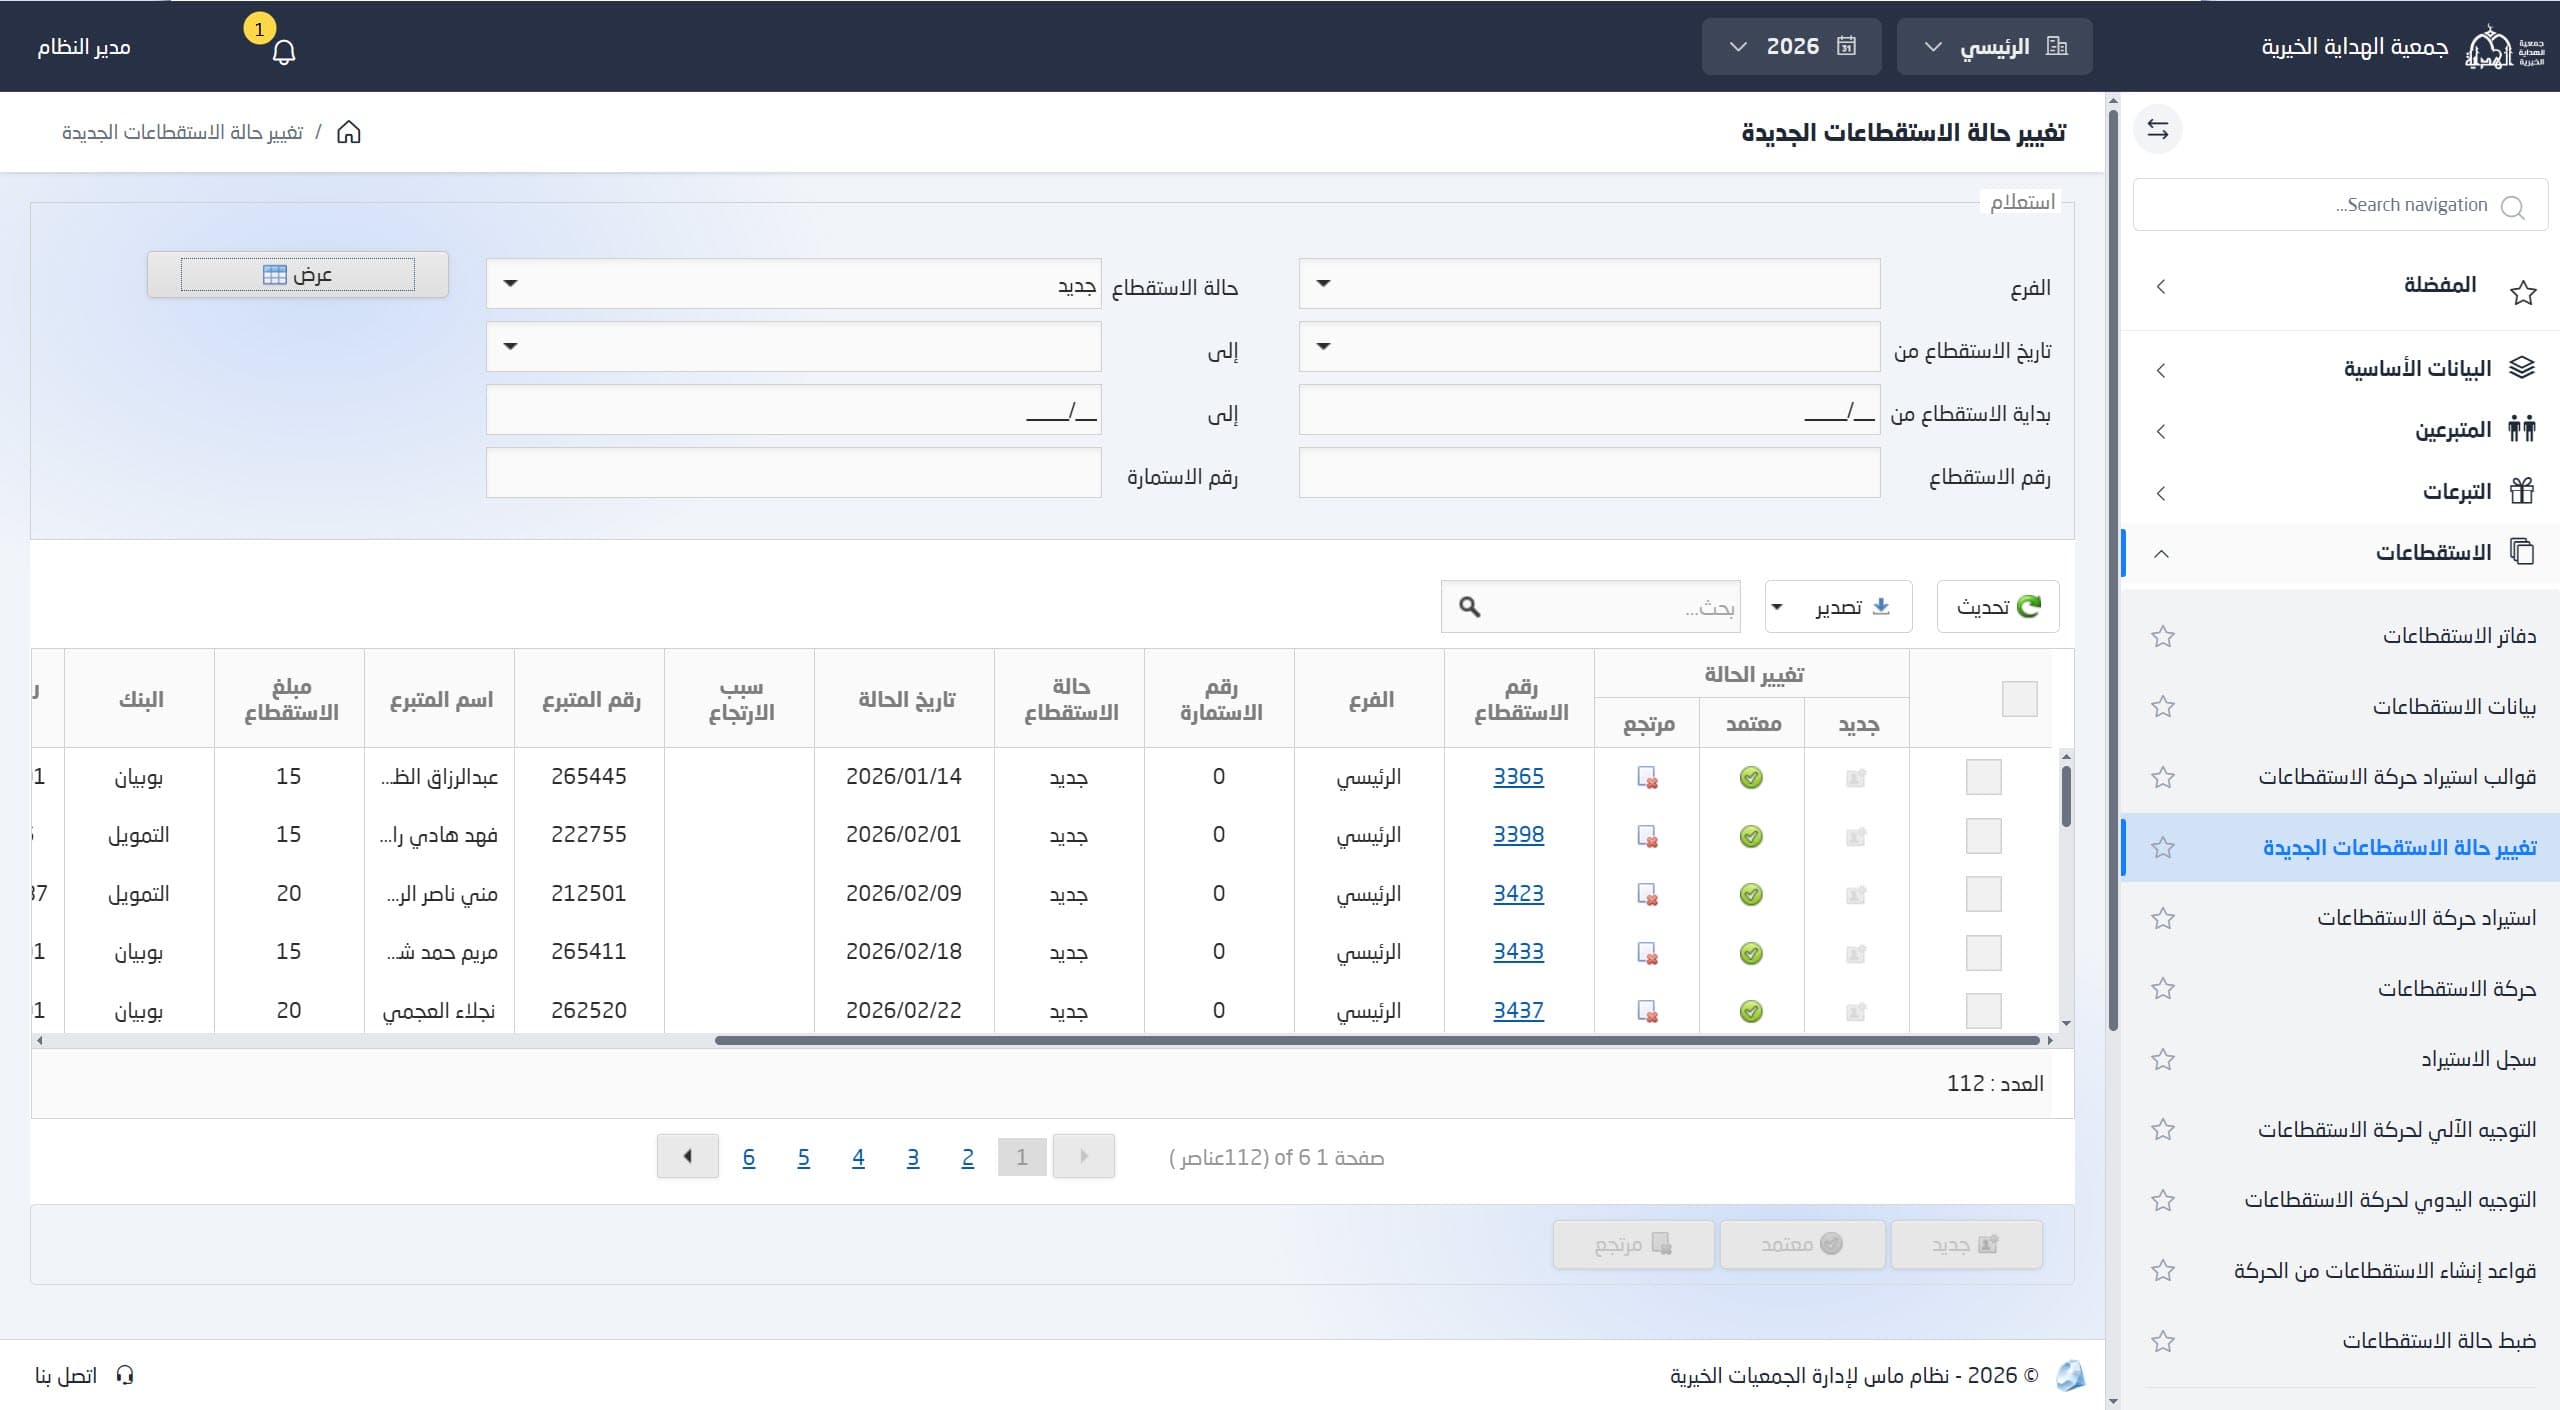Focus the Search navigation field

pos(2340,205)
